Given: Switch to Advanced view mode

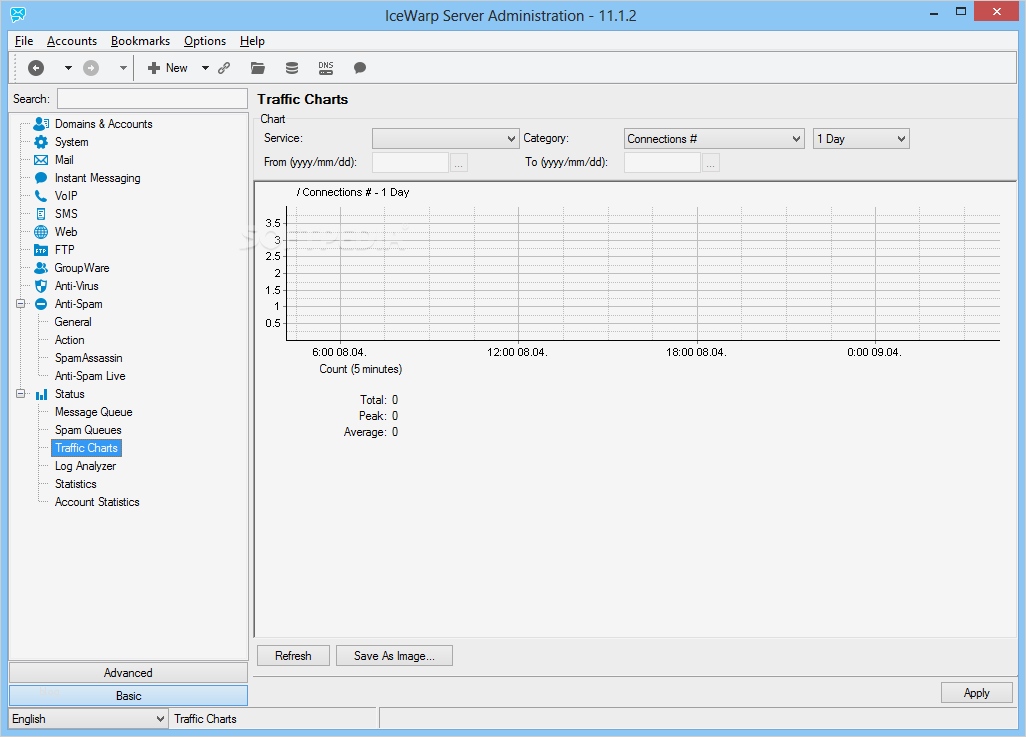Looking at the screenshot, I should (128, 673).
